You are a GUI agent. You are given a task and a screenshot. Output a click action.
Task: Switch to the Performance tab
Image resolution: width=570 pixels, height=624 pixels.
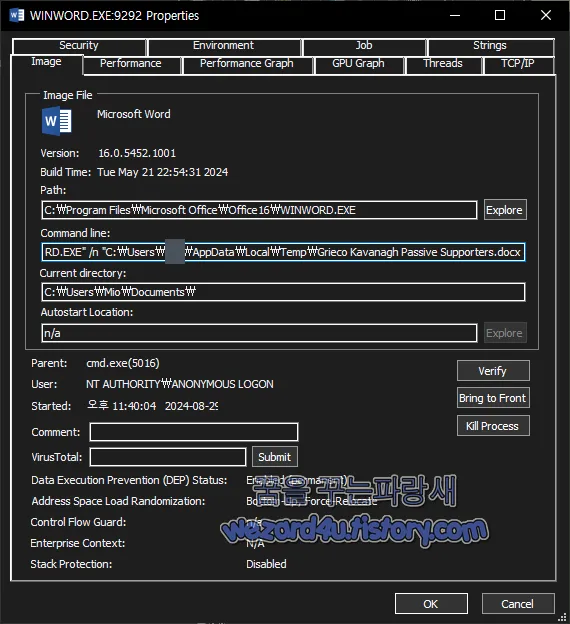pyautogui.click(x=131, y=64)
